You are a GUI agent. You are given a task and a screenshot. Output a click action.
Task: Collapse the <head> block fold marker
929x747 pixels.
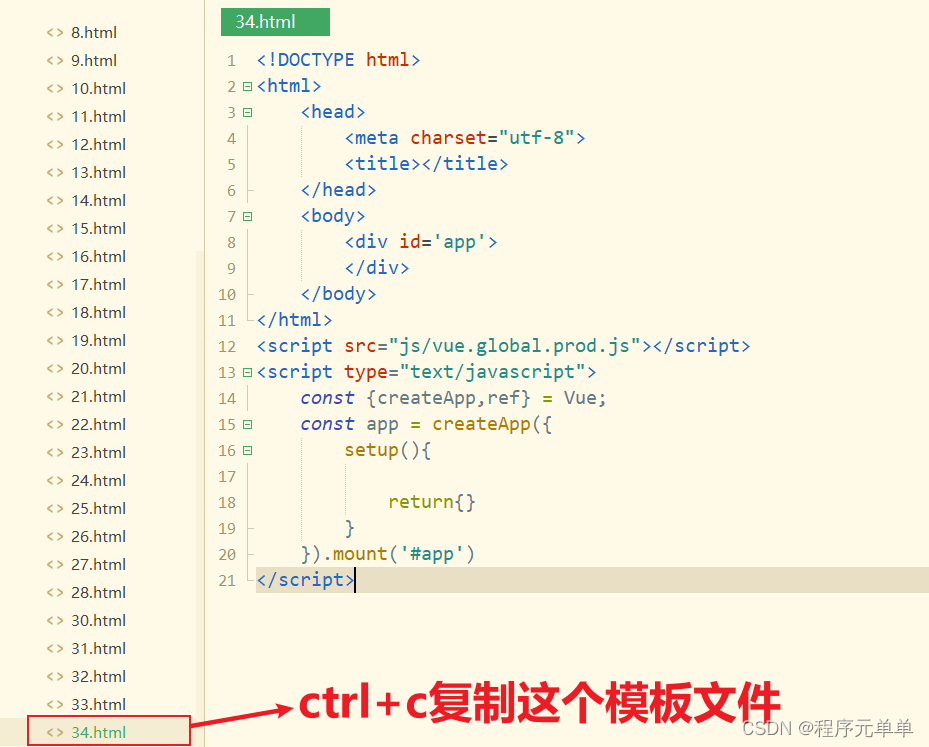tap(246, 112)
